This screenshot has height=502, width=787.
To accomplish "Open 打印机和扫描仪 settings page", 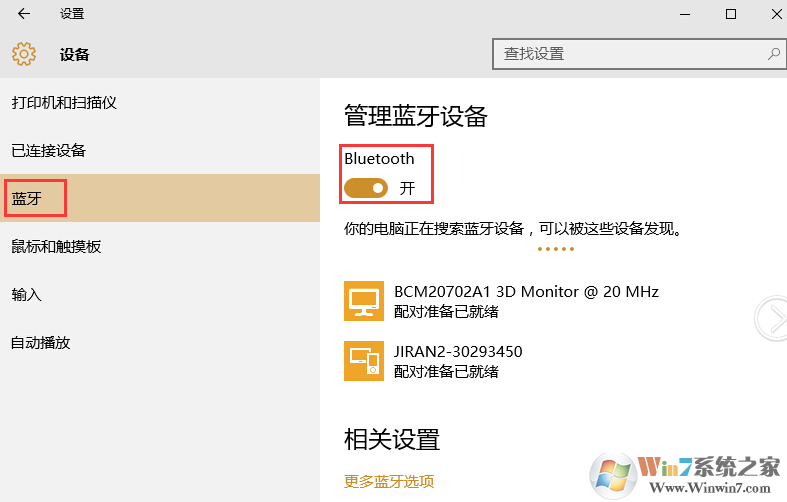I will (64, 103).
